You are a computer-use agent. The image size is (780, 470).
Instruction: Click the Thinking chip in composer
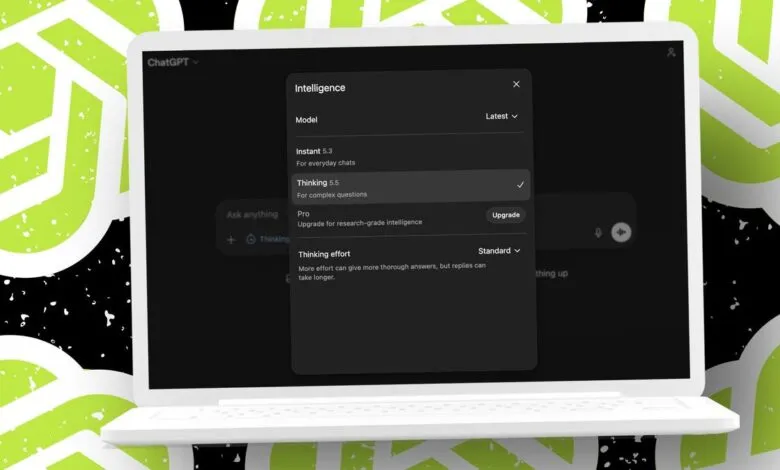[268, 239]
